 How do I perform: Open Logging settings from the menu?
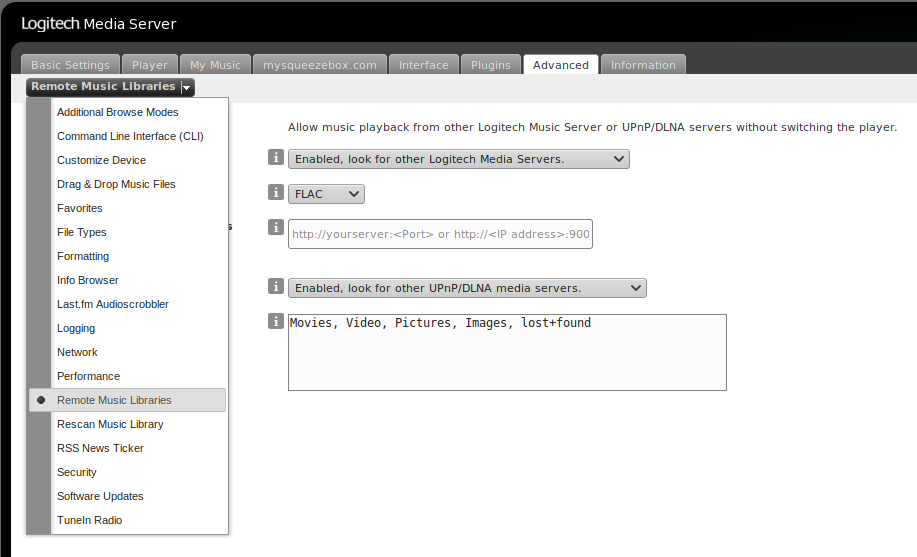[x=127, y=328]
